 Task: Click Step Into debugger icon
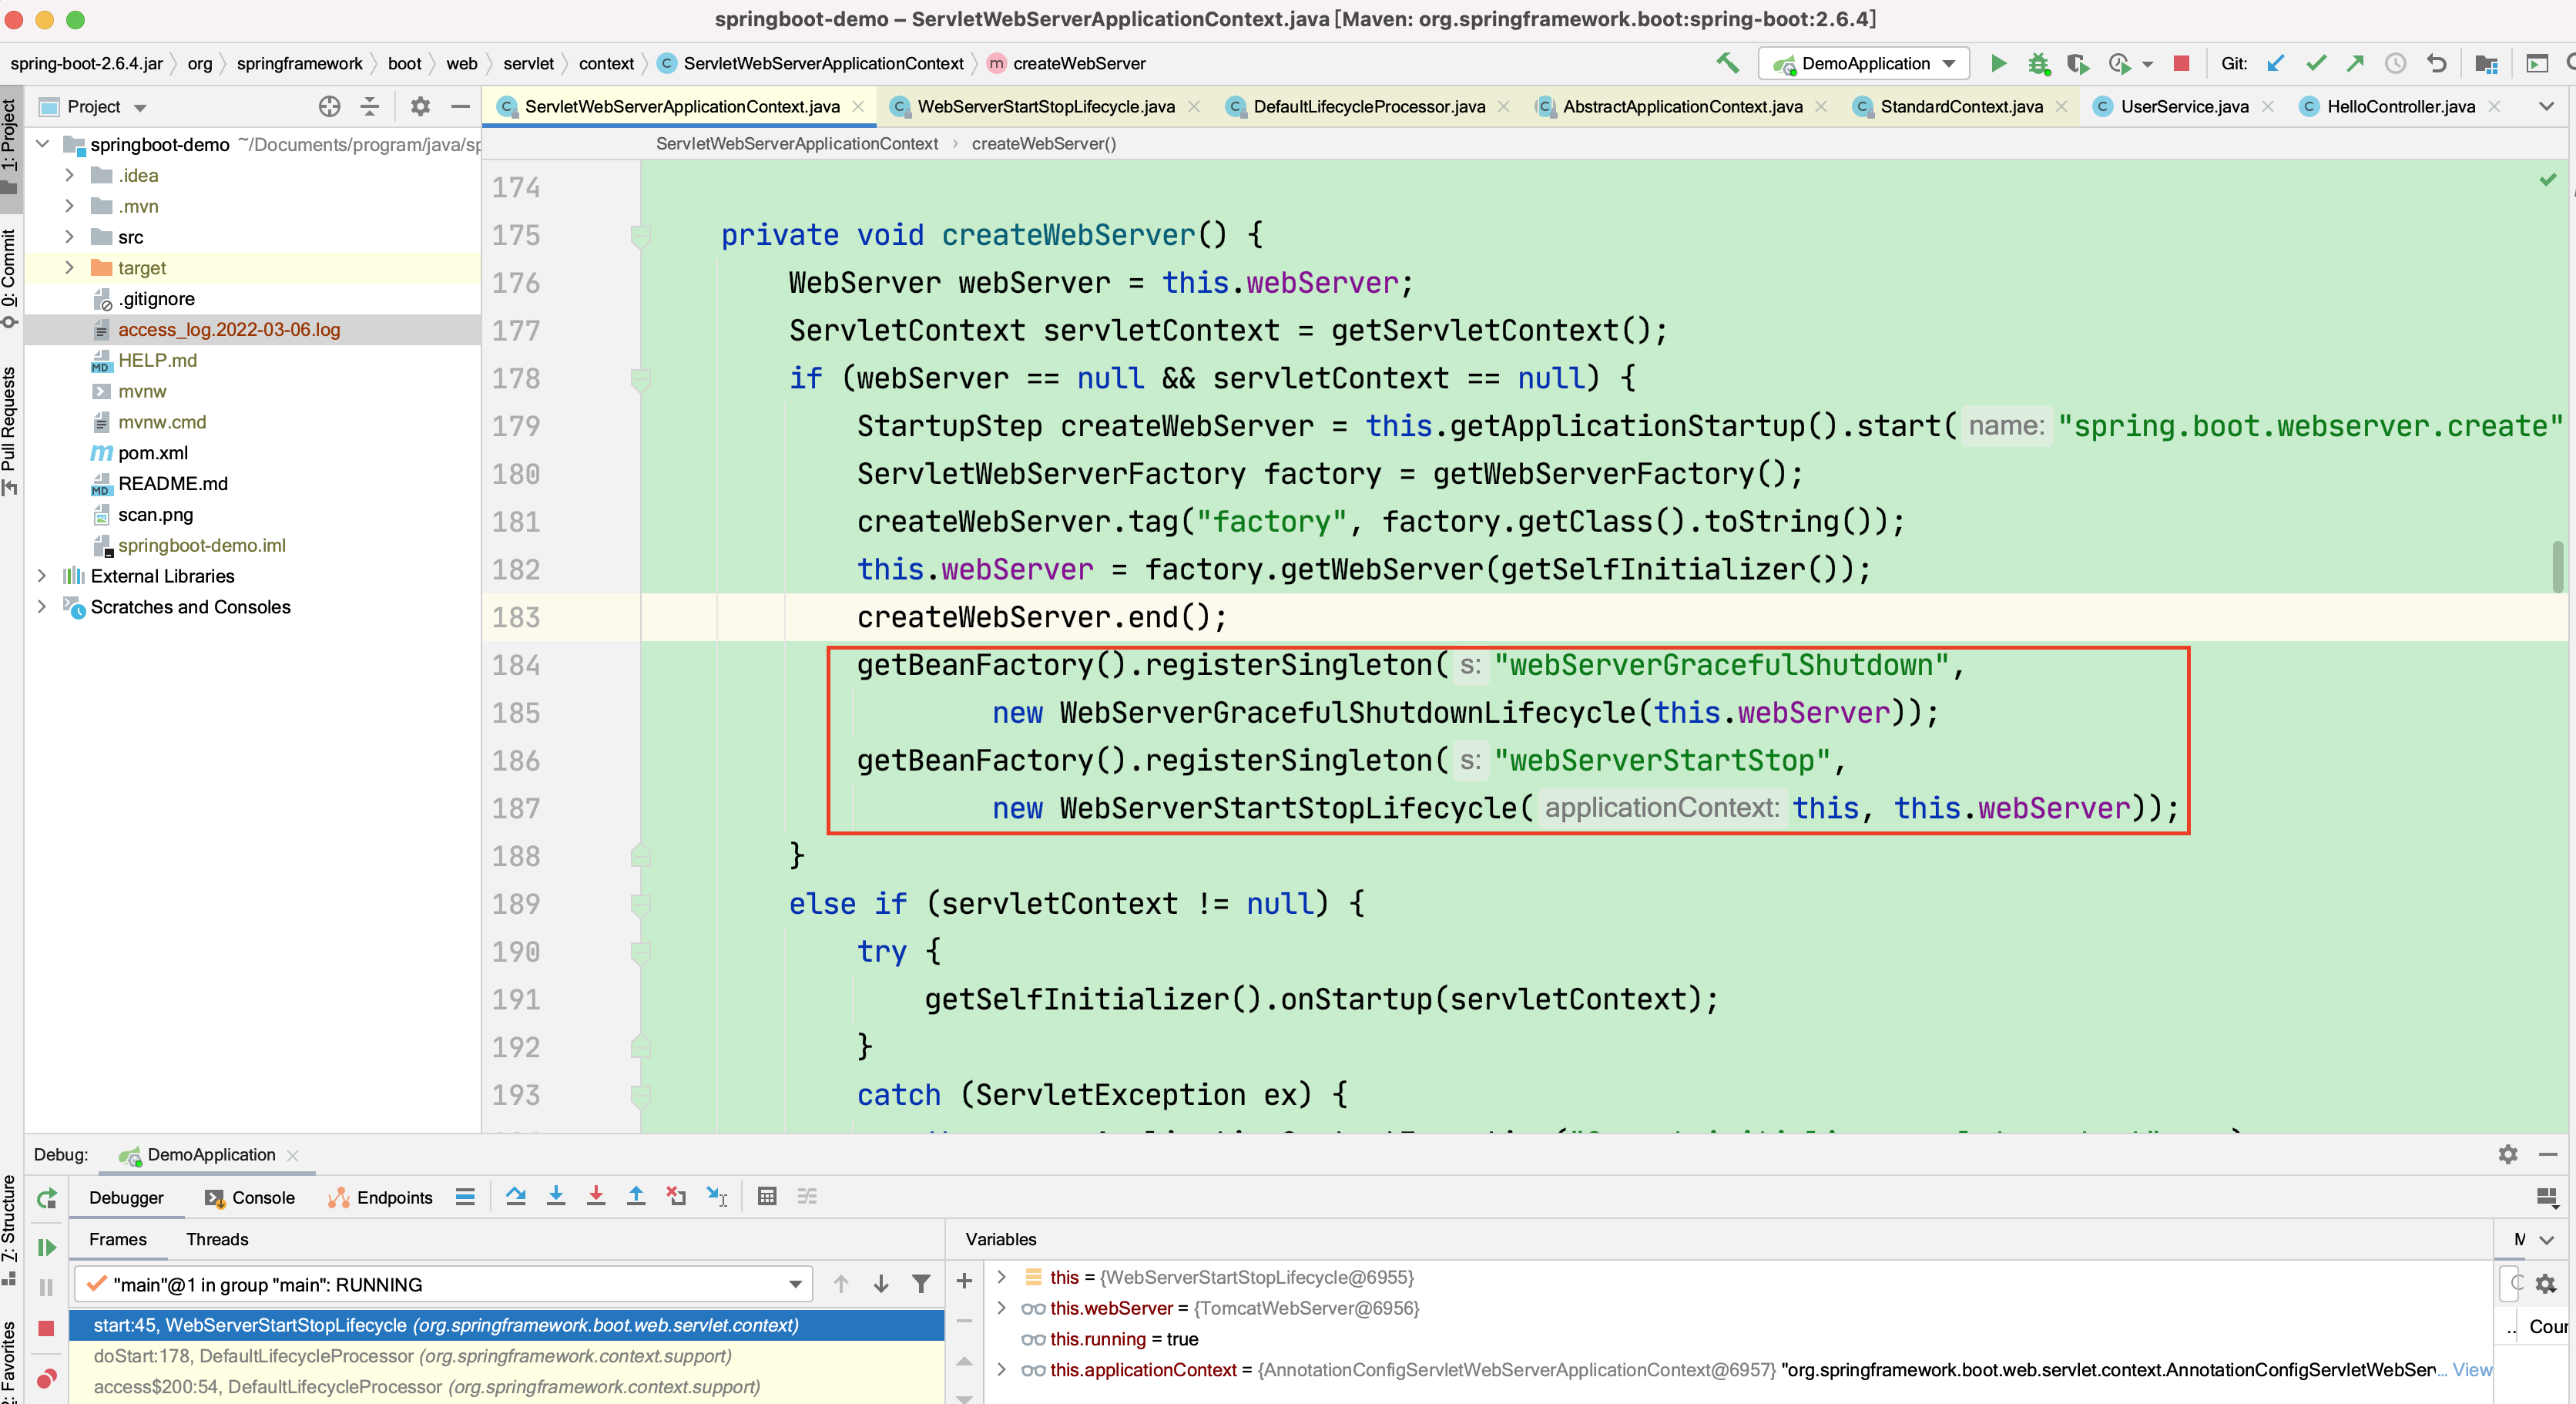556,1197
